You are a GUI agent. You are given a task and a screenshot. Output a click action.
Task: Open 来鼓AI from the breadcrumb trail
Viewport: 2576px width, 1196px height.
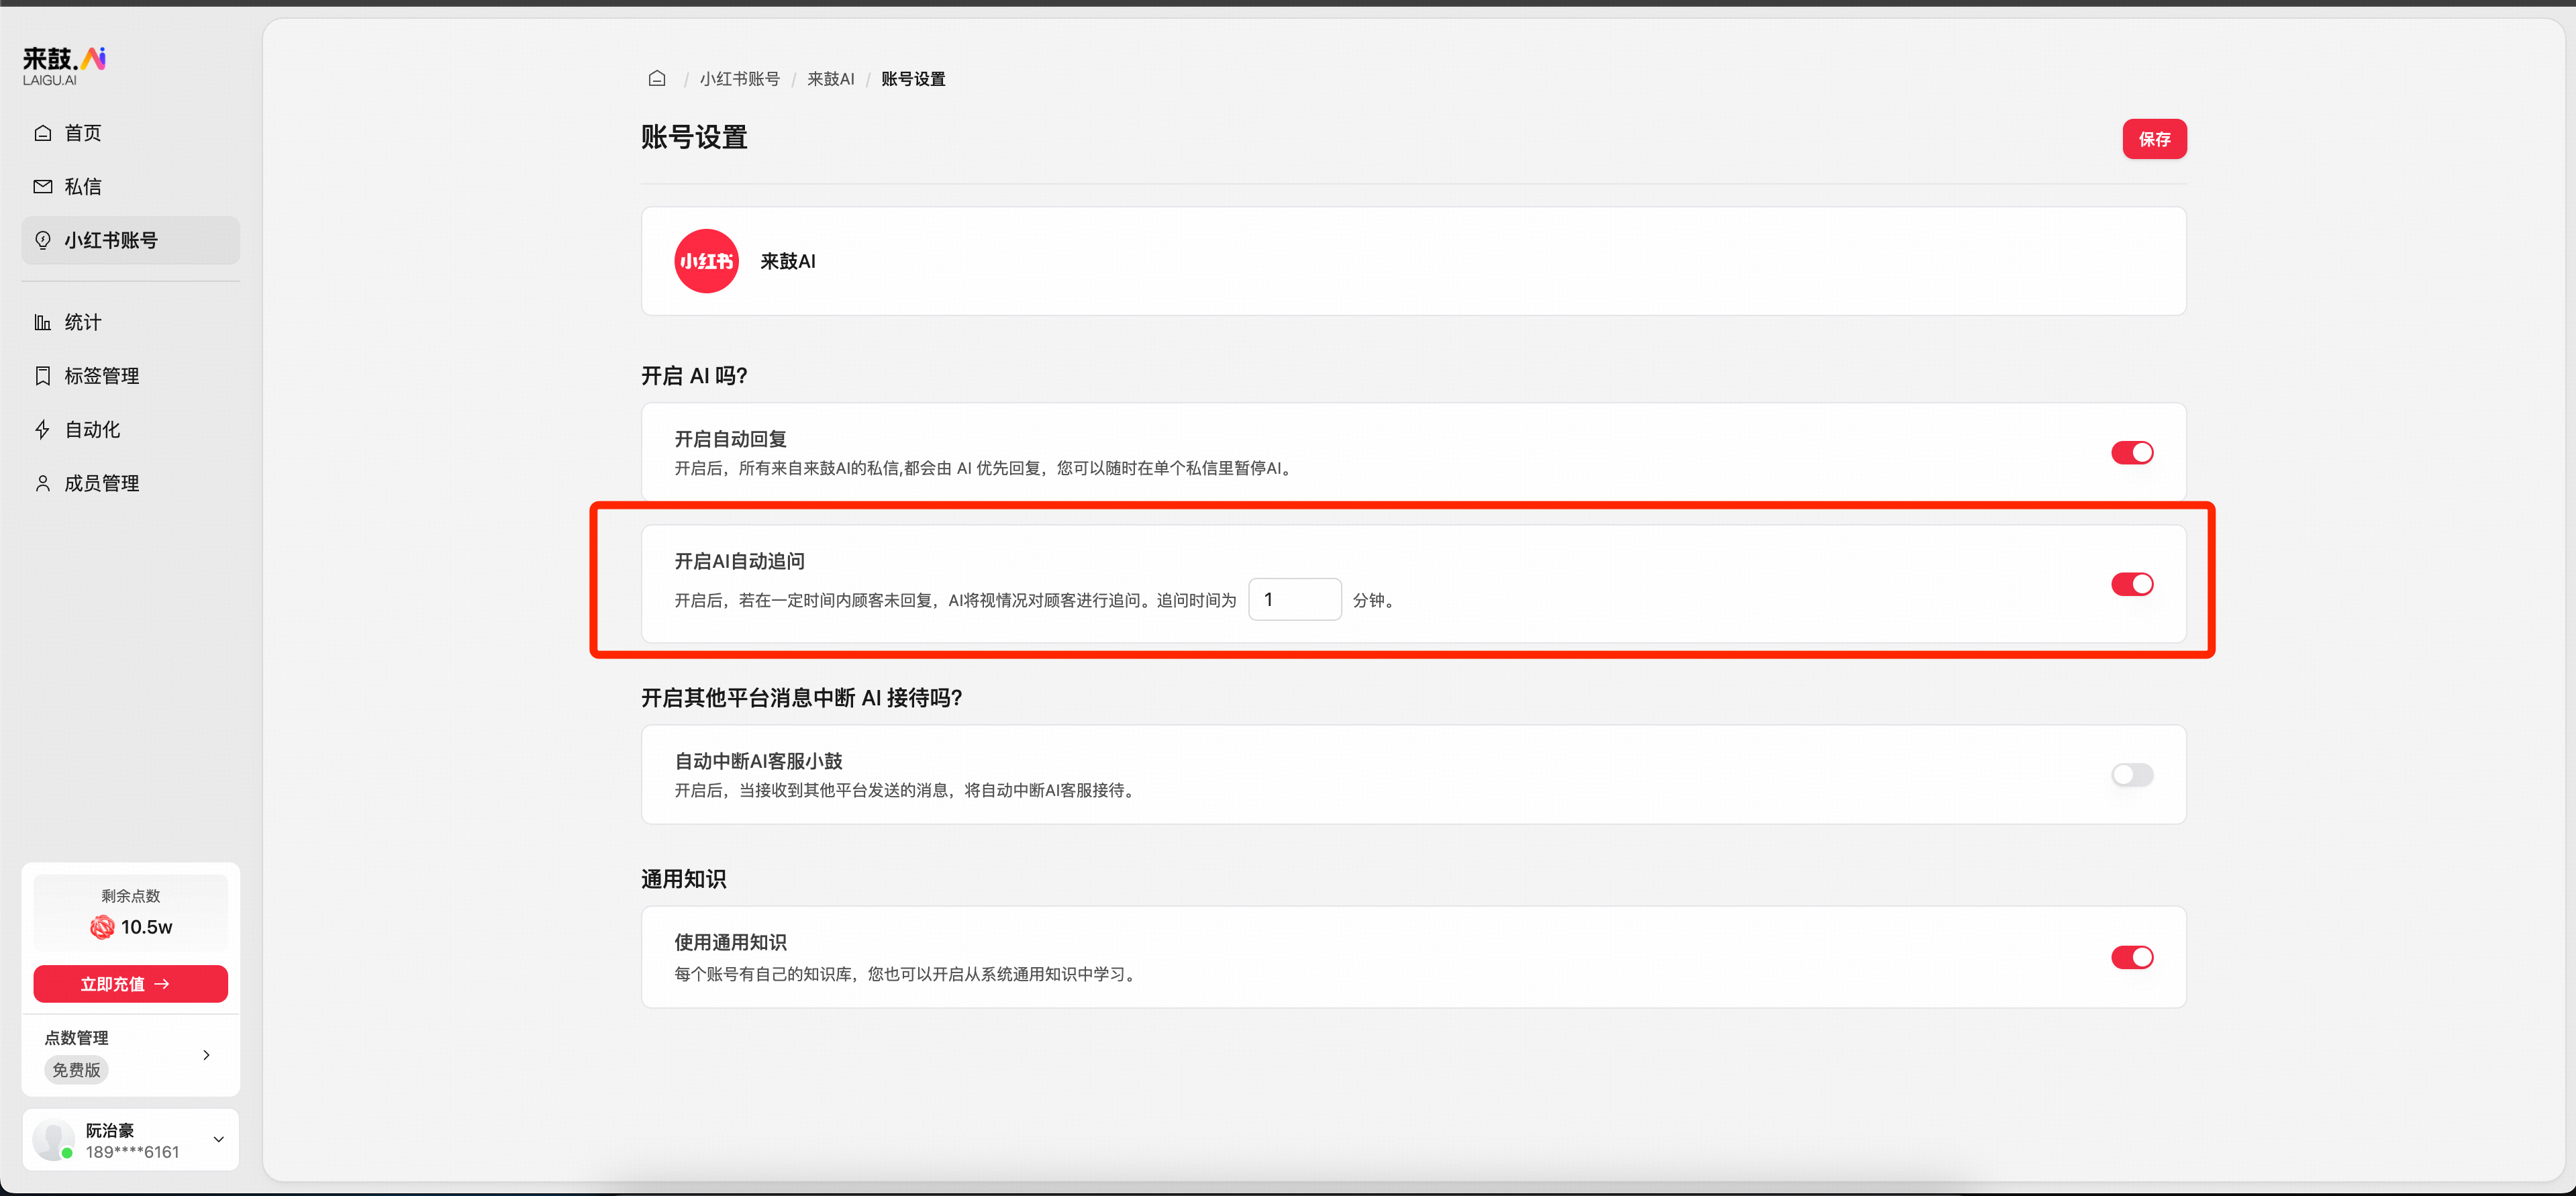tap(830, 78)
